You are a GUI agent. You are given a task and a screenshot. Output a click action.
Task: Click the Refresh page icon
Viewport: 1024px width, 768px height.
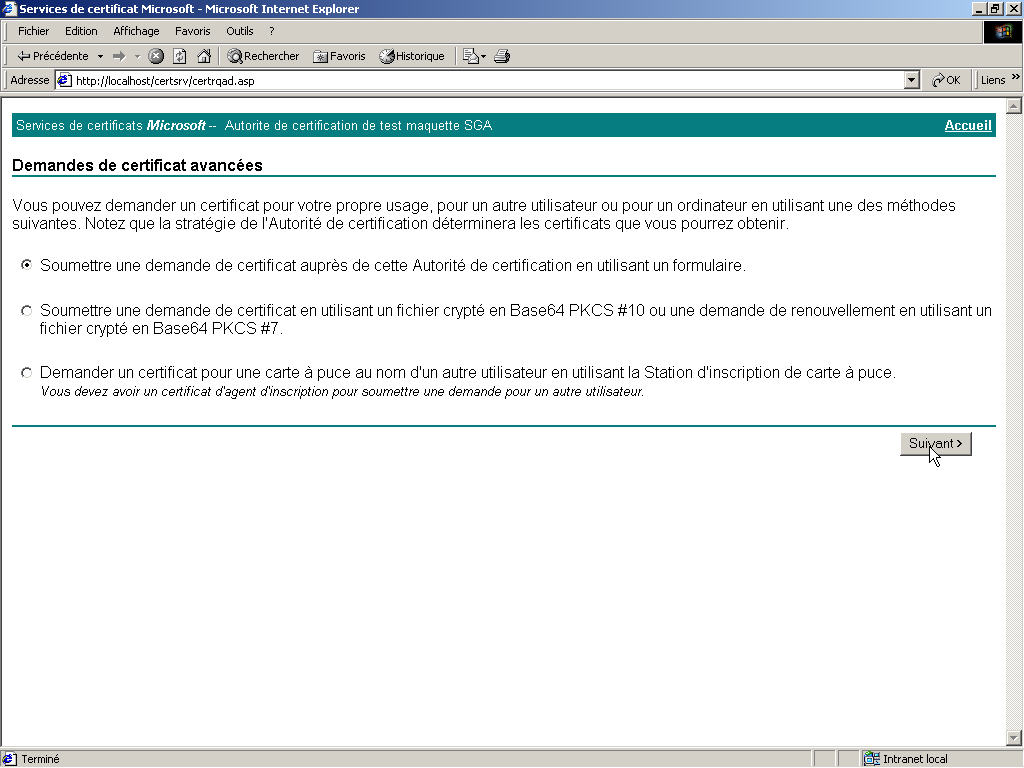pos(180,56)
